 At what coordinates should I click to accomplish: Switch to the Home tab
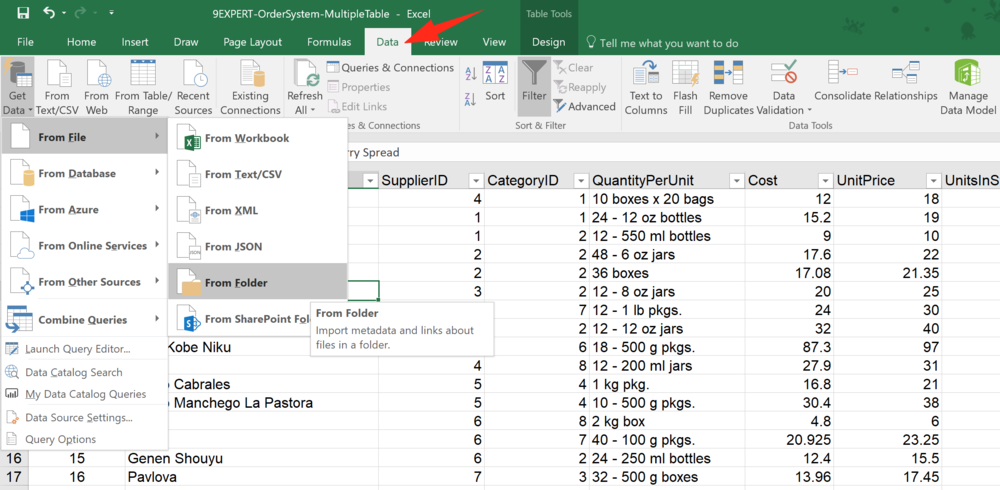click(82, 42)
